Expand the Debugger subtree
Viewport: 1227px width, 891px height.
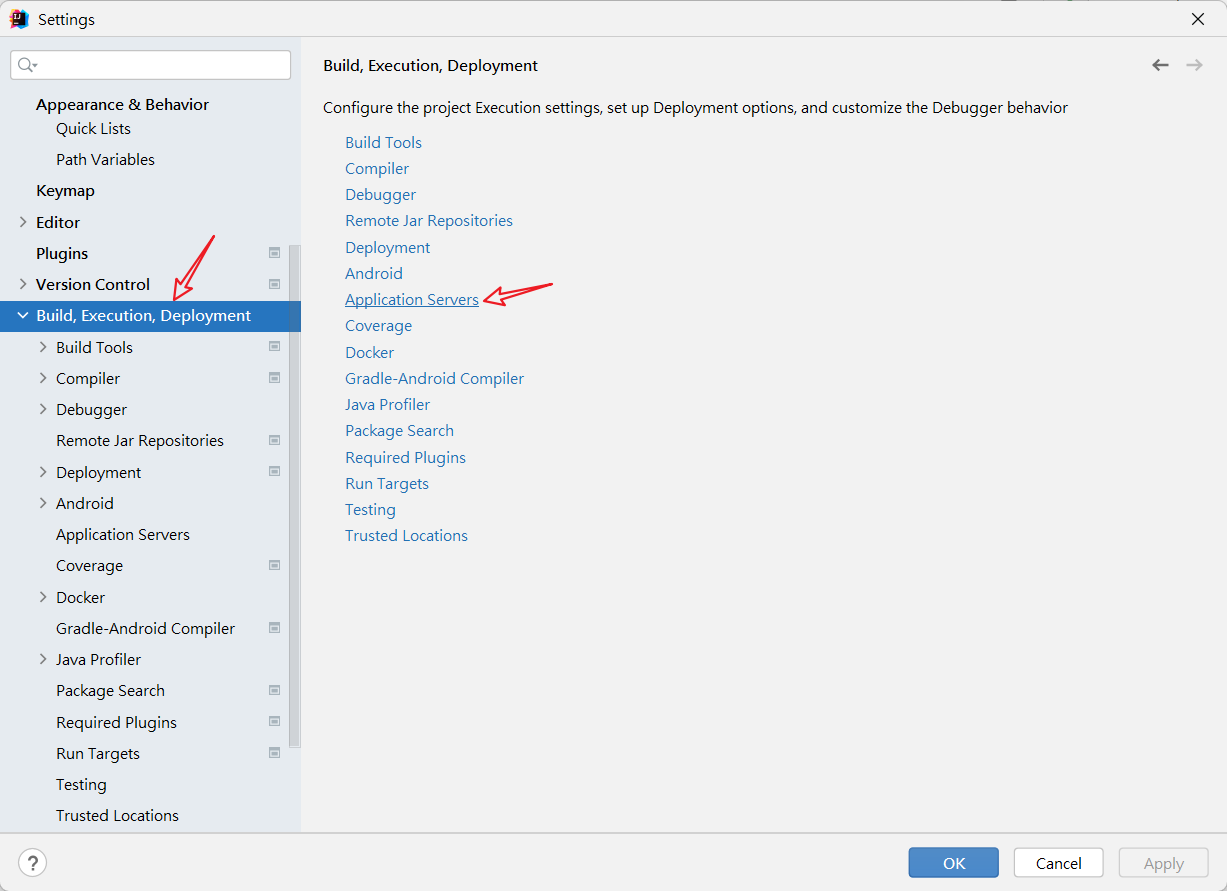point(43,409)
